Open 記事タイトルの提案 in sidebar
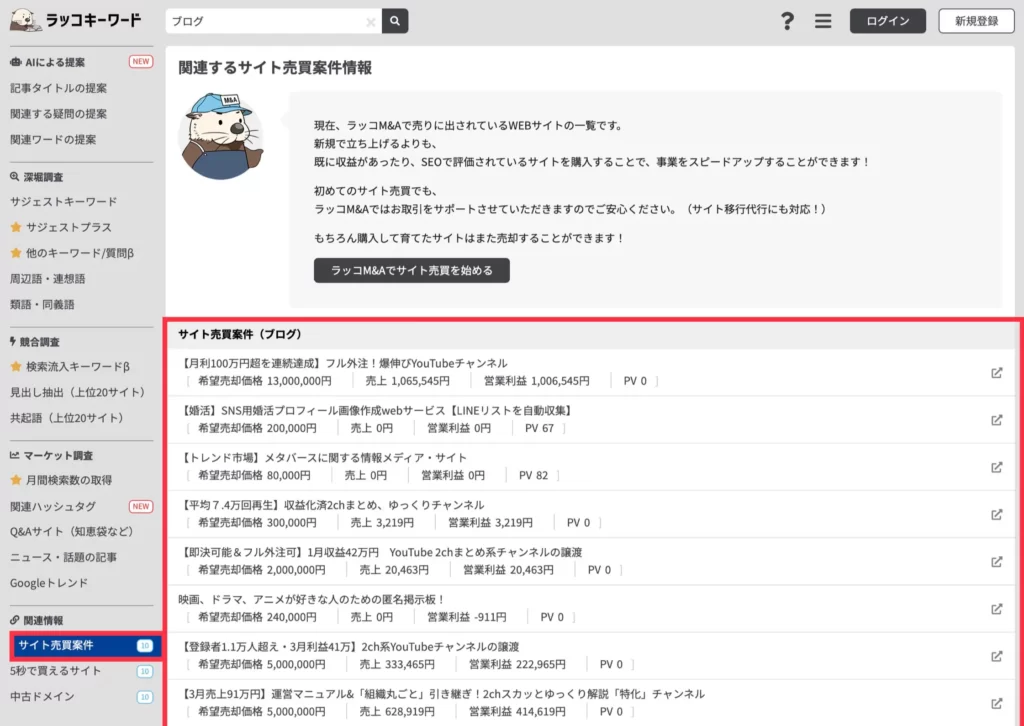The image size is (1024, 726). pos(58,88)
